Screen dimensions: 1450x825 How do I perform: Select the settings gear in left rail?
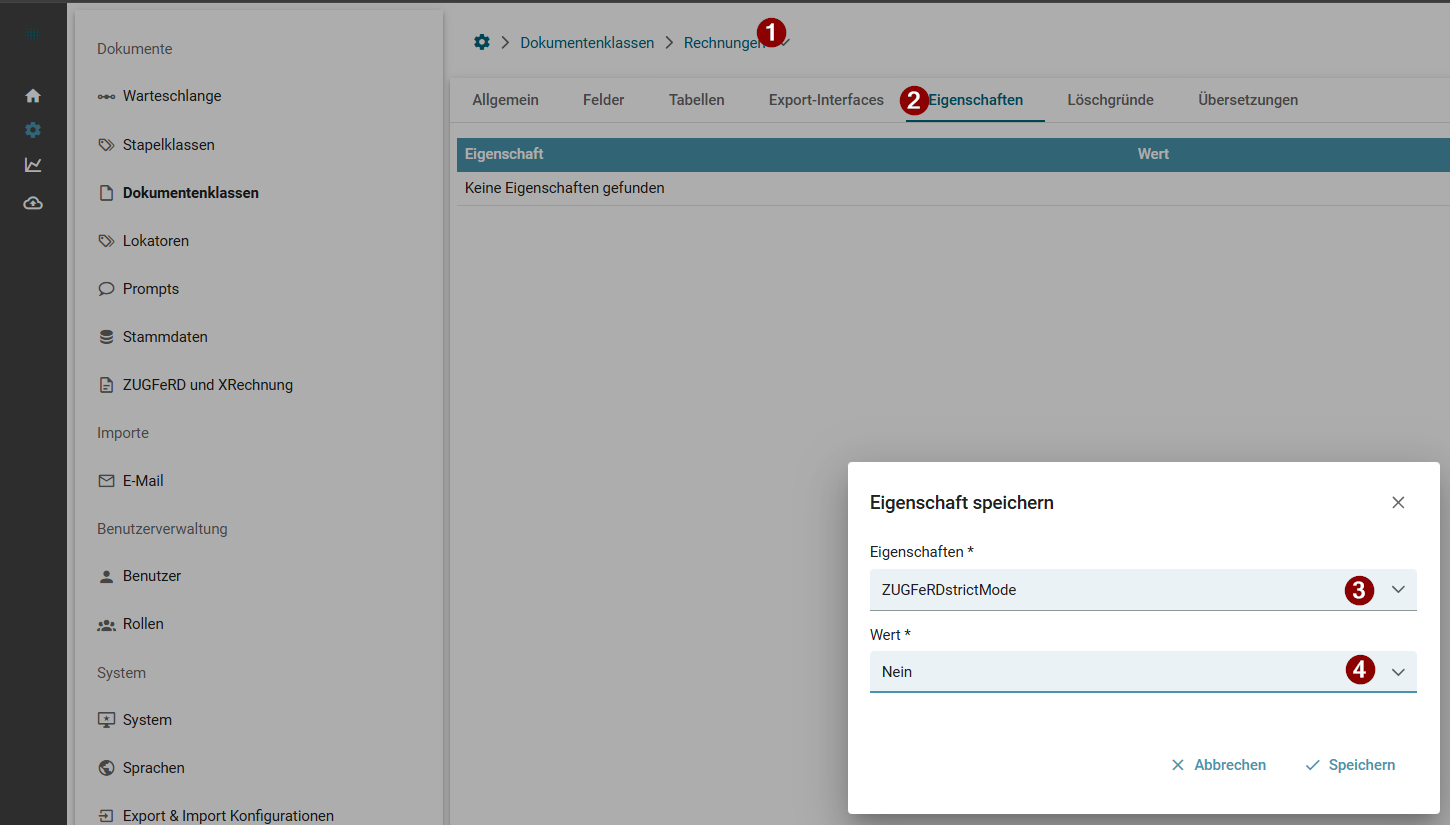(33, 130)
